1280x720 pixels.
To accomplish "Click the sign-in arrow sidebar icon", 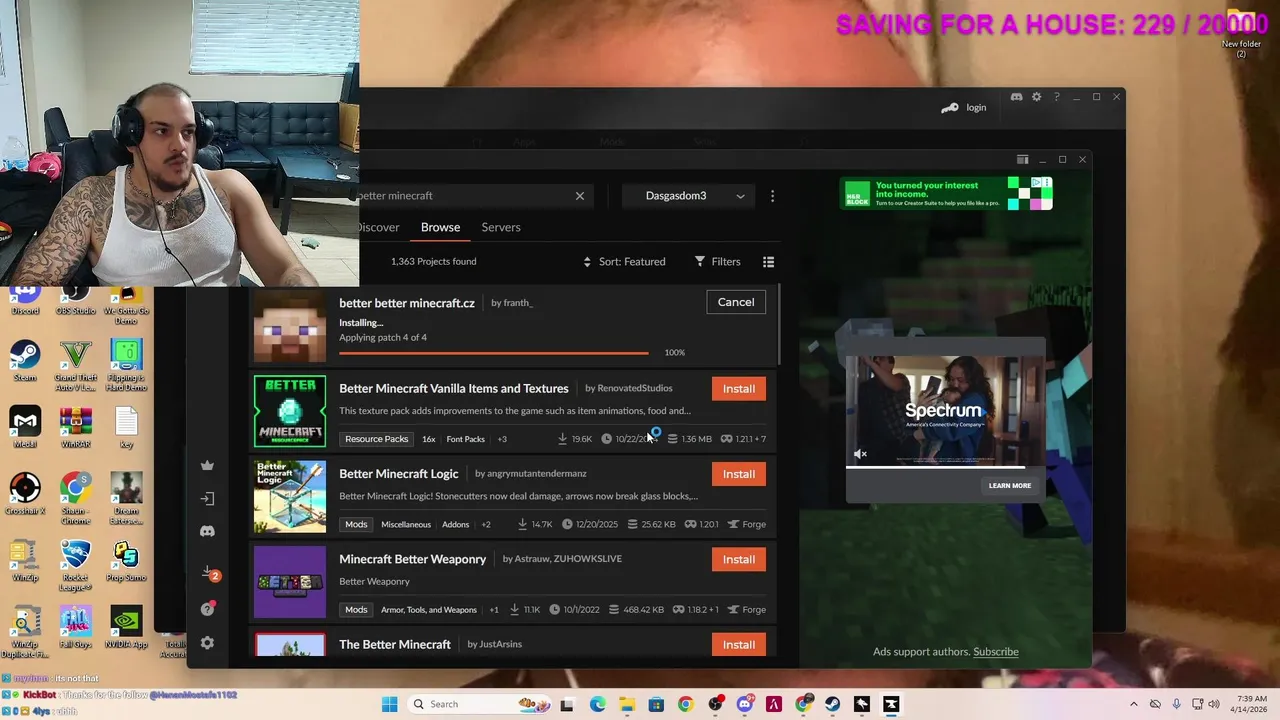I will tap(207, 498).
